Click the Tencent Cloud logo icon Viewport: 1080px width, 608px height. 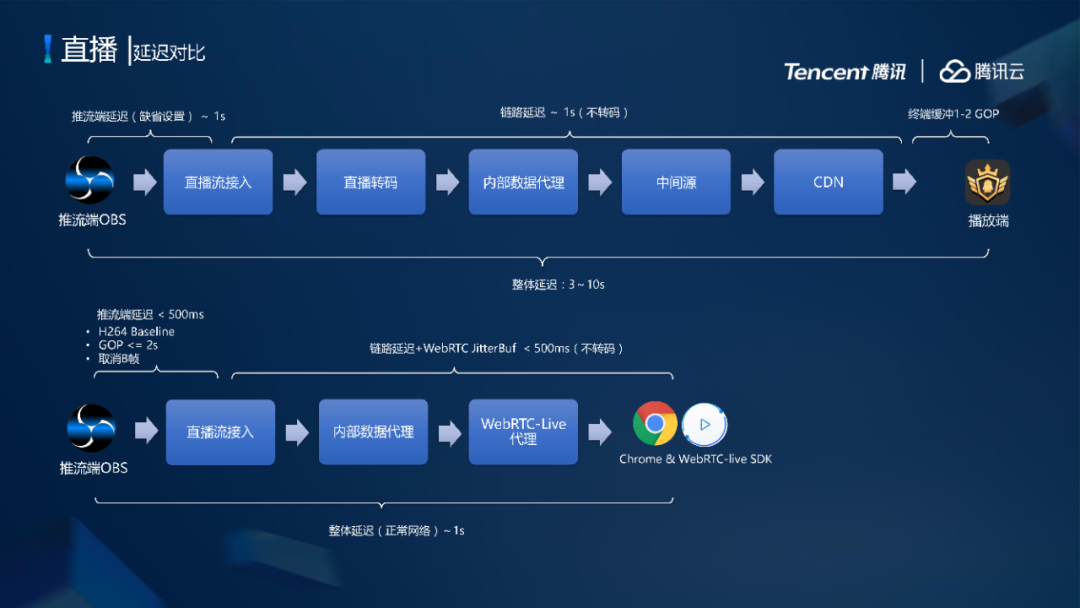[955, 71]
